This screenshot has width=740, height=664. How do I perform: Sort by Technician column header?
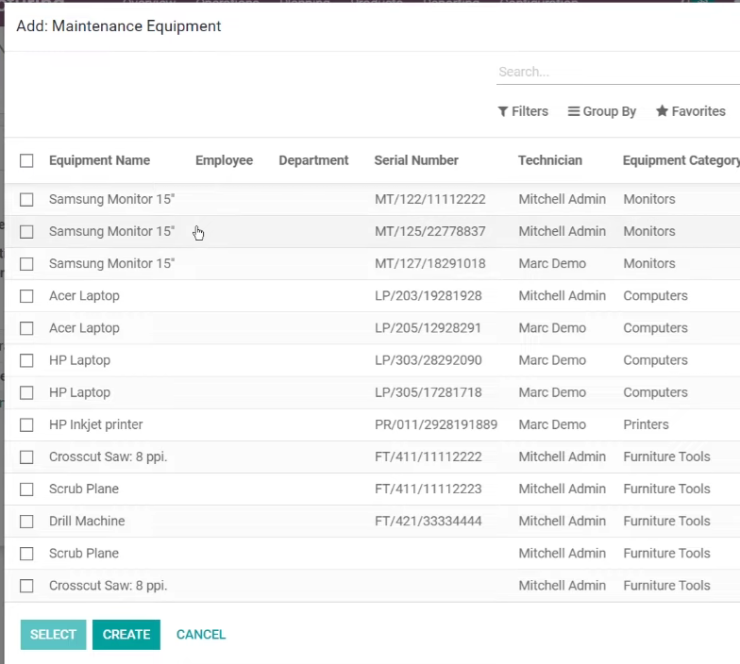[x=550, y=160]
